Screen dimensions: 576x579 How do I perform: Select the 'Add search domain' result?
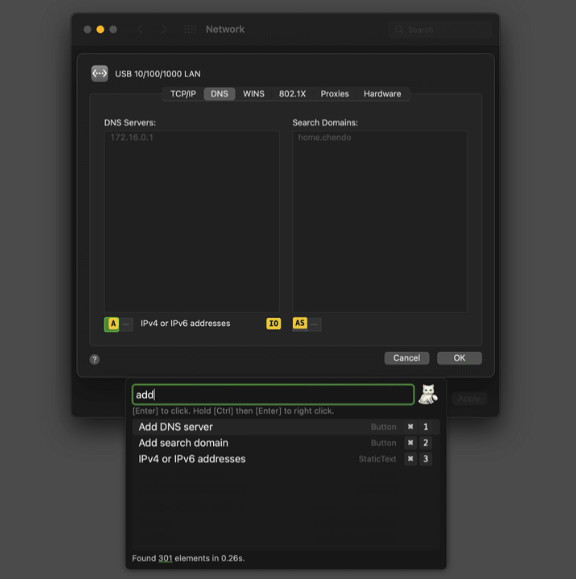[x=286, y=443]
